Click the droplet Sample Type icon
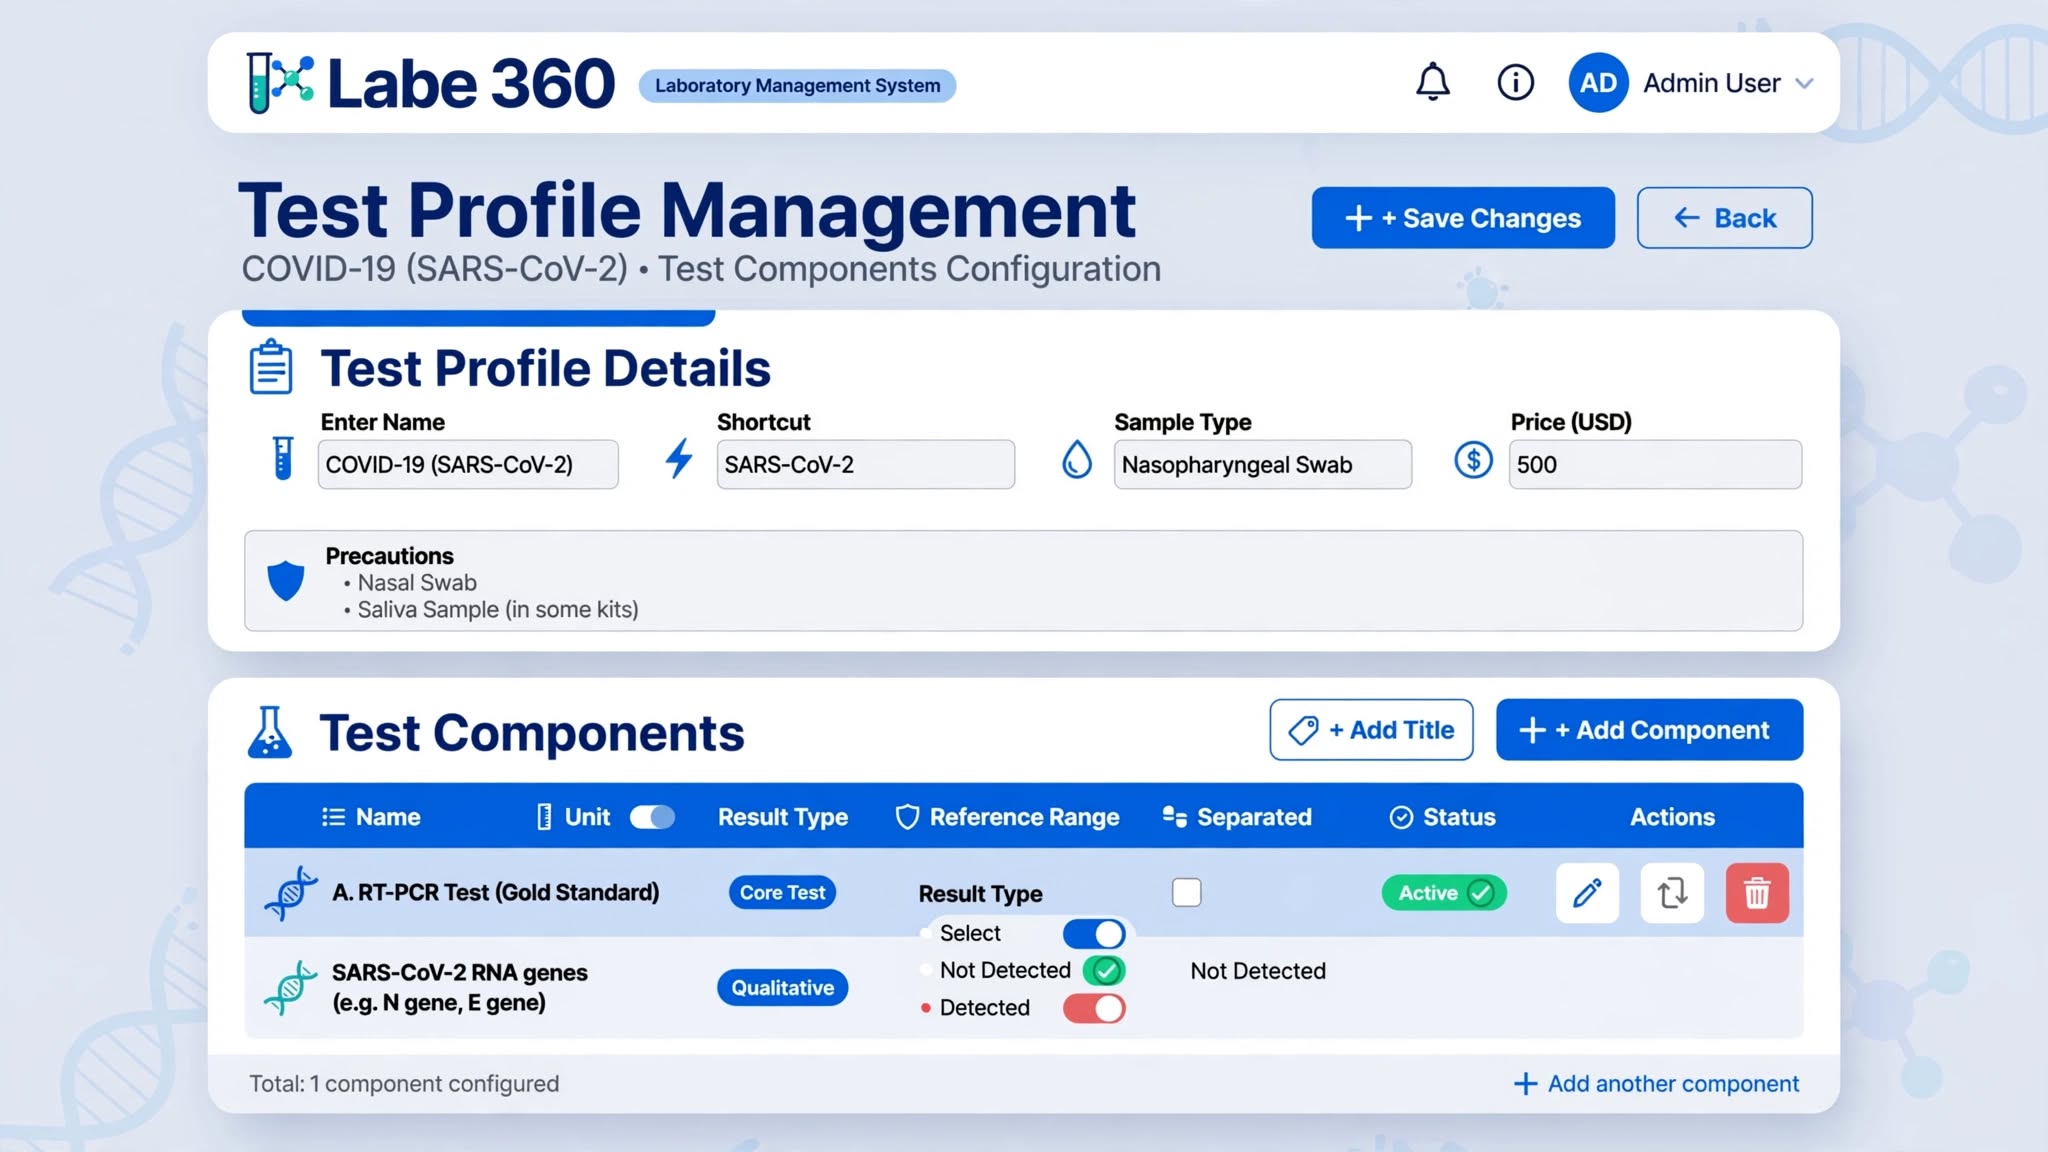2048x1152 pixels. [1076, 460]
